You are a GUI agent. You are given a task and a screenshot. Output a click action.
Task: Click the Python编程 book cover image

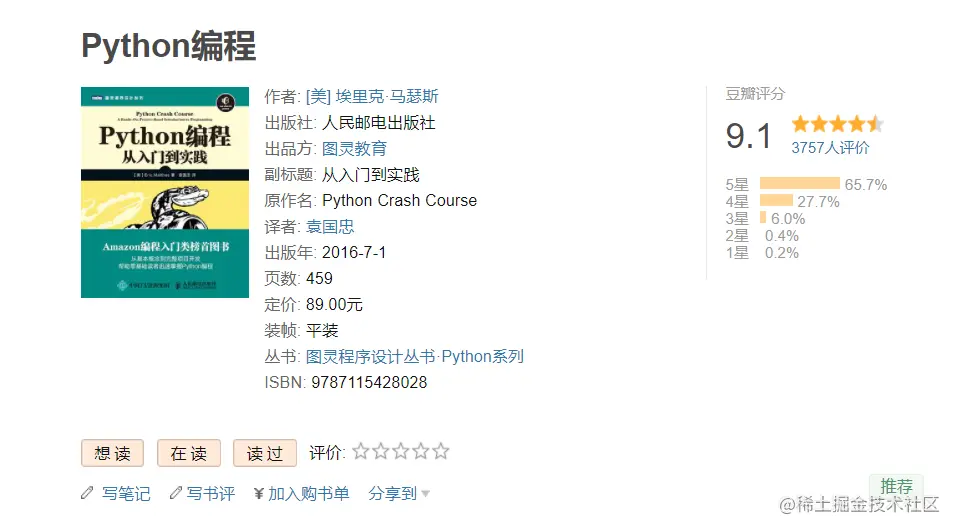pos(165,192)
